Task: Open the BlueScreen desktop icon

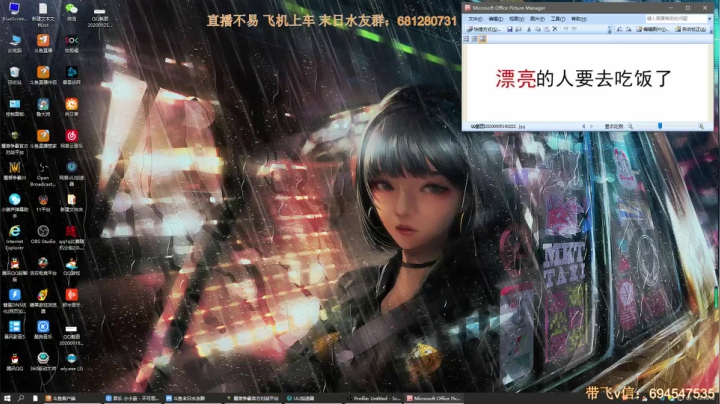Action: tap(15, 12)
